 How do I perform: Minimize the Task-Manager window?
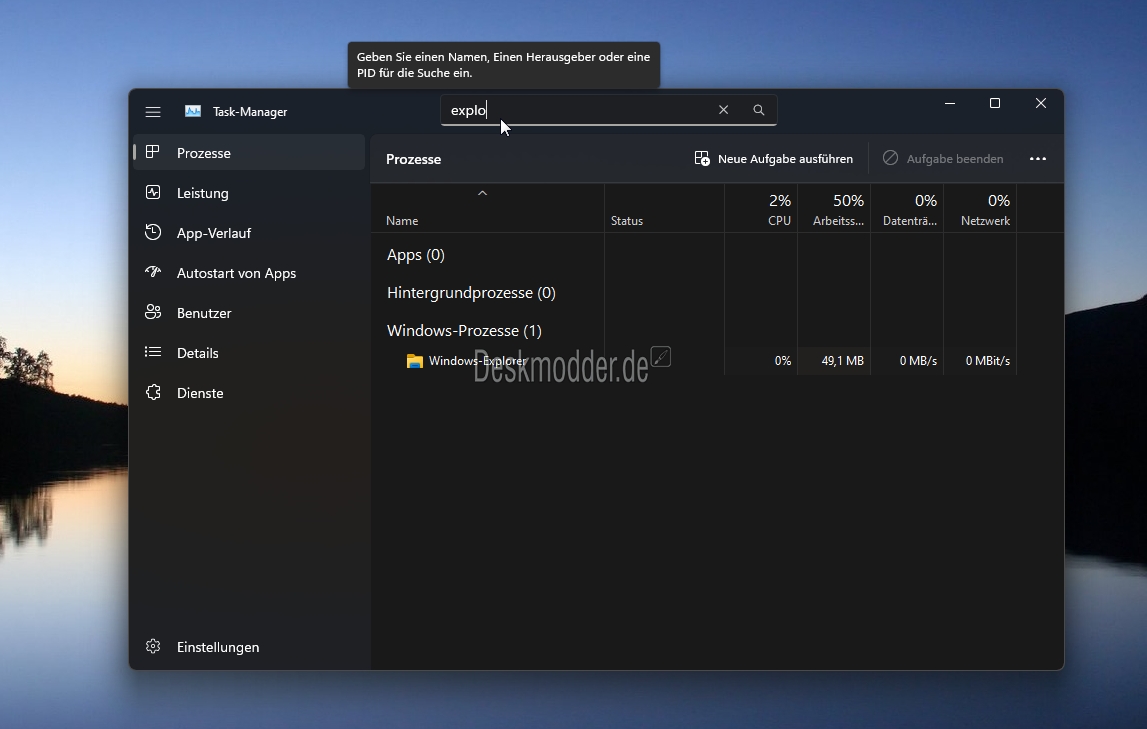(x=949, y=103)
